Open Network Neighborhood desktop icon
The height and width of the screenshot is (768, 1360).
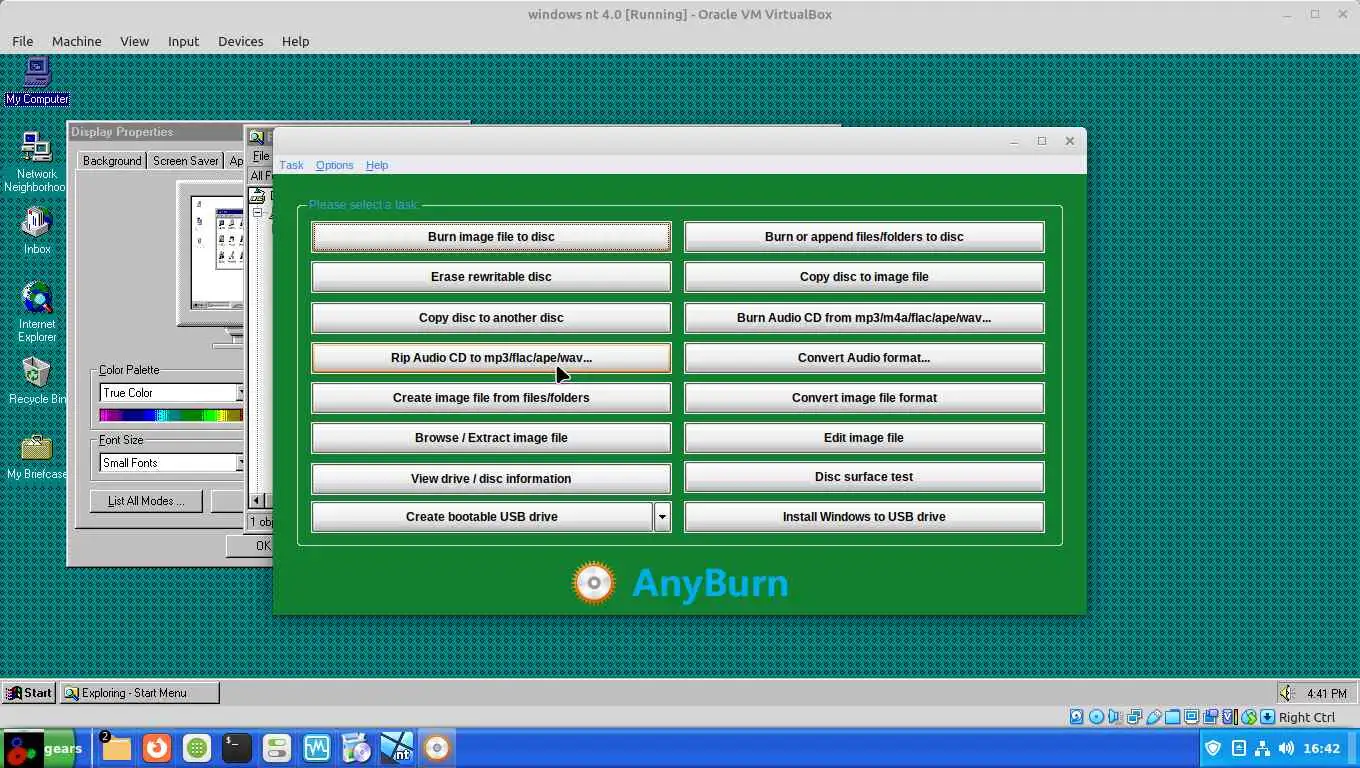(x=36, y=162)
